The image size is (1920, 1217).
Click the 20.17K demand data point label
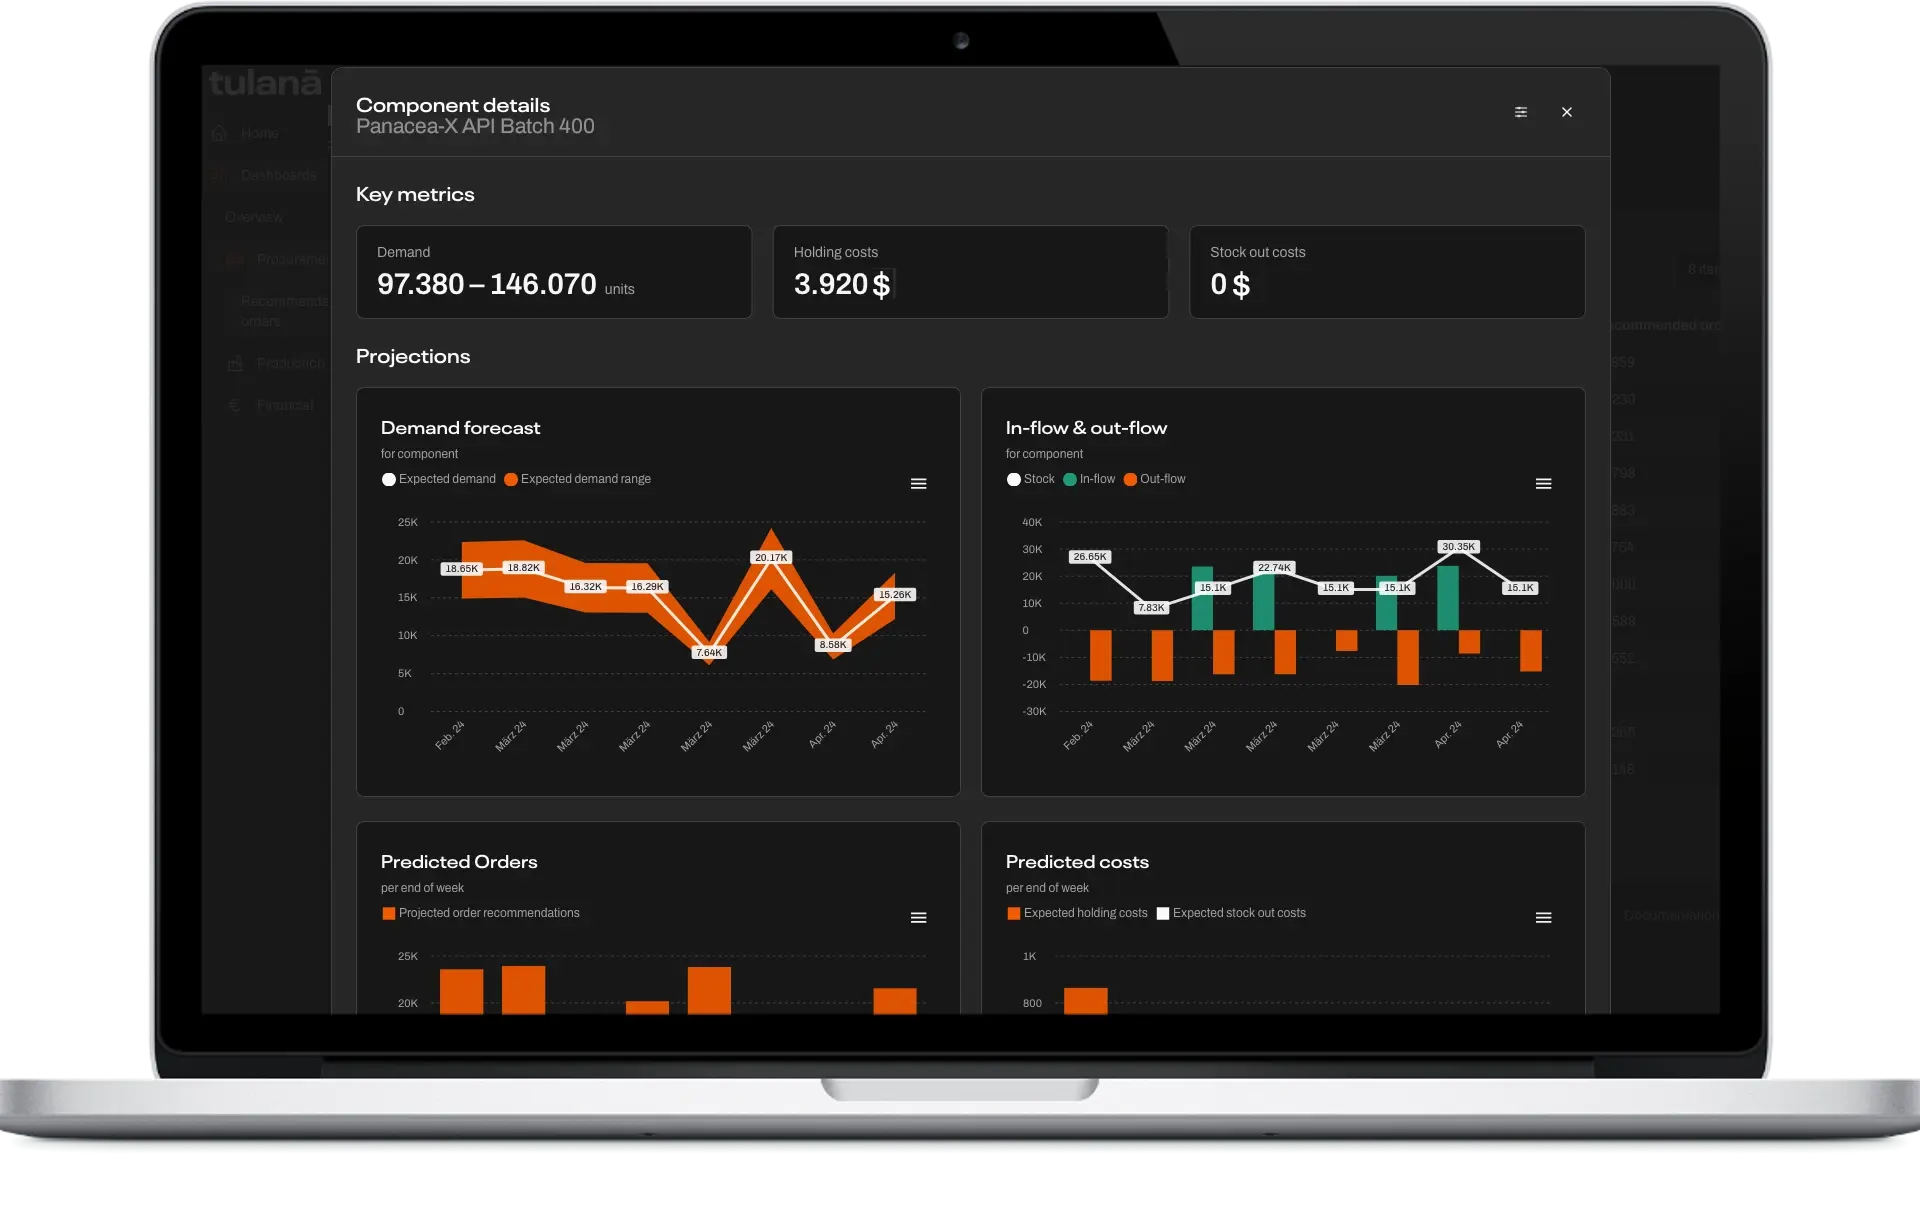pyautogui.click(x=771, y=558)
